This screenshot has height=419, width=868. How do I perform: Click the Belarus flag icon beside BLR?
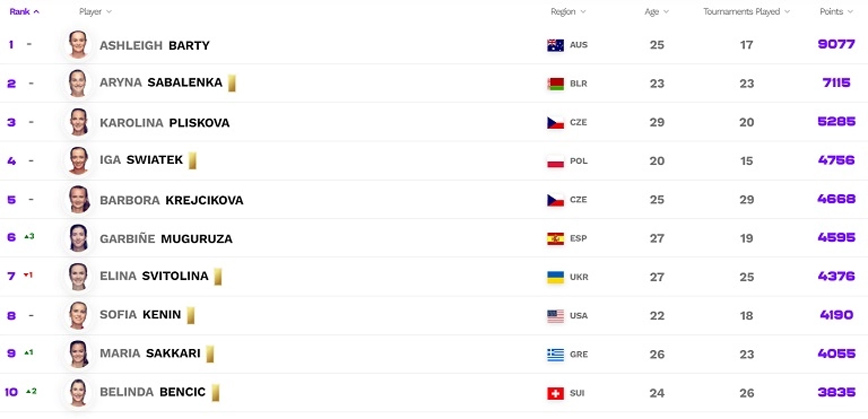[555, 84]
